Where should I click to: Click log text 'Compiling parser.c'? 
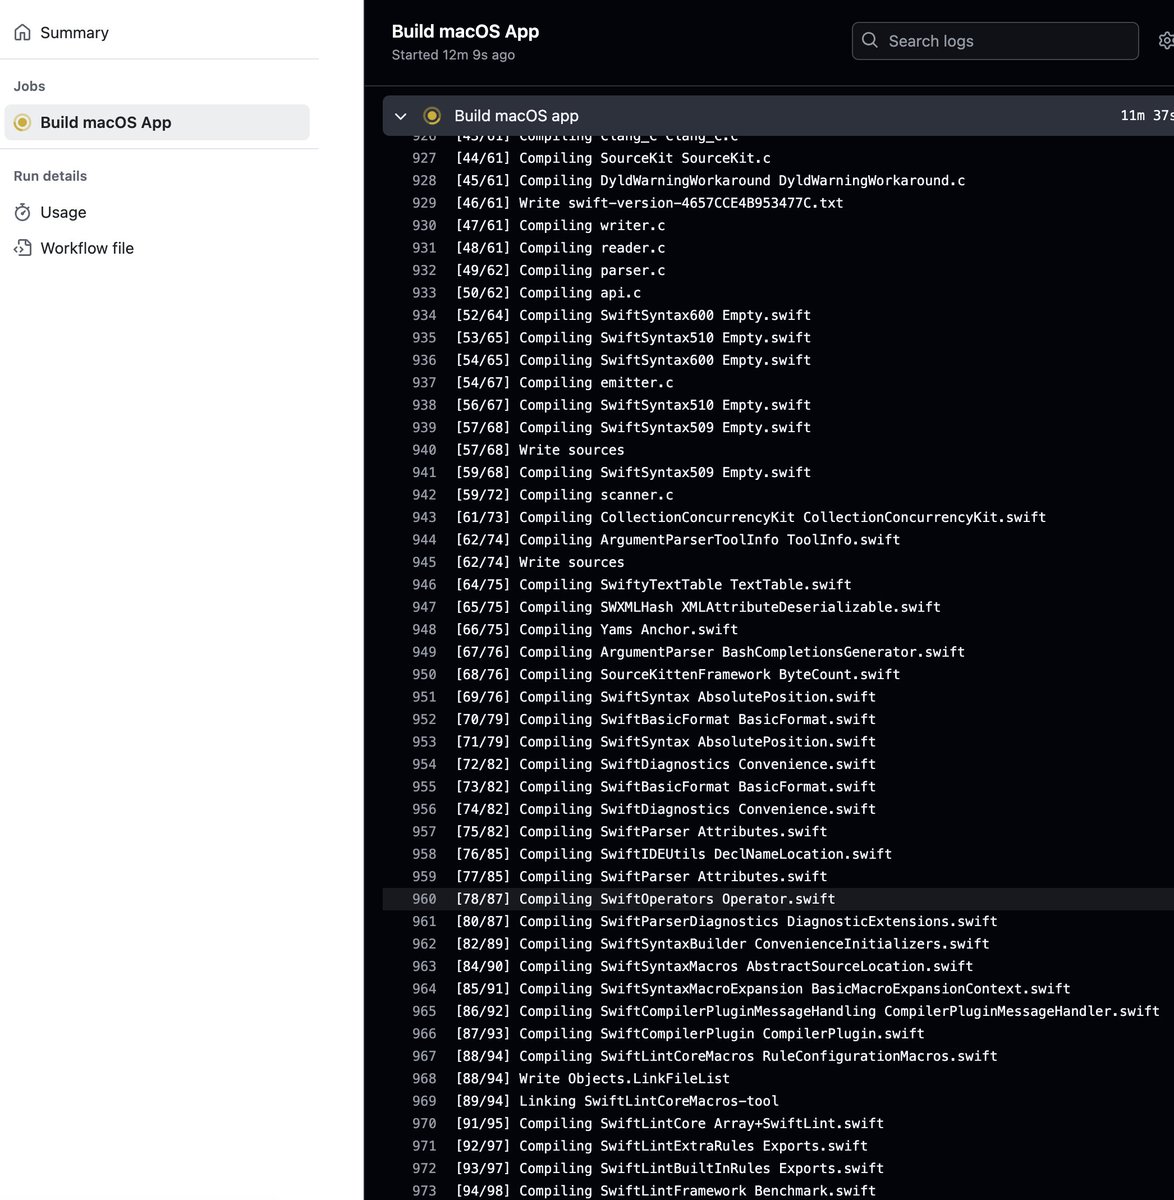click(x=592, y=271)
